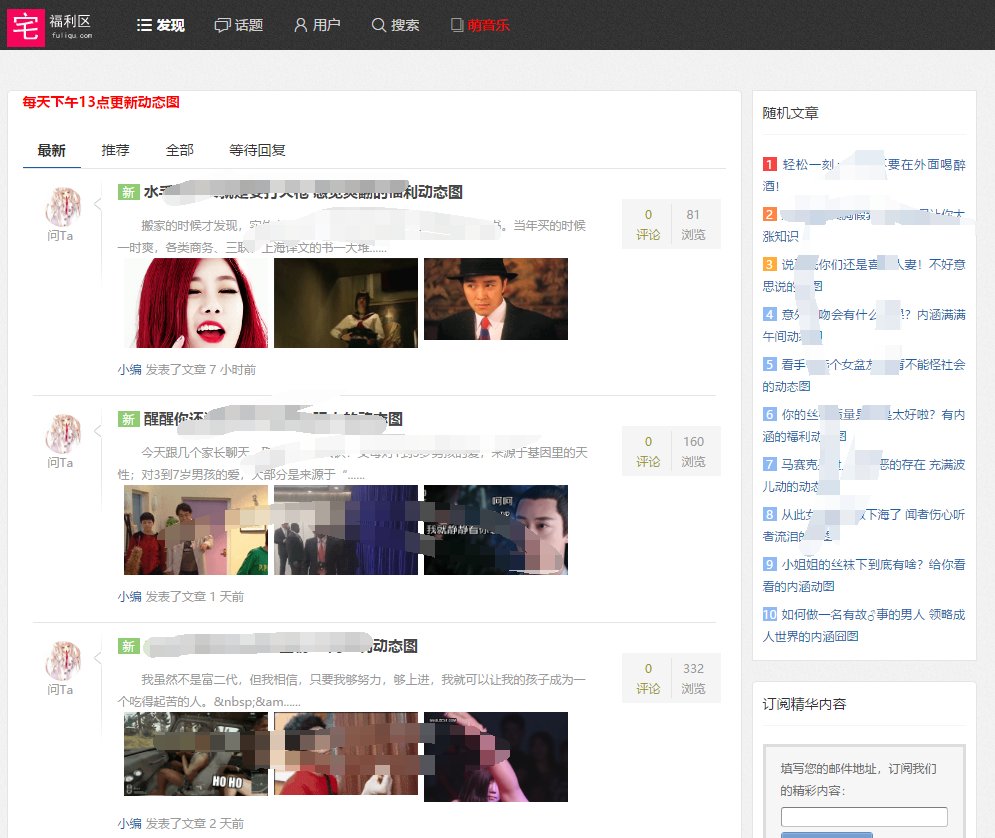Viewport: 995px width, 838px height.
Task: Click the red-haired woman thumbnail
Action: (x=196, y=303)
